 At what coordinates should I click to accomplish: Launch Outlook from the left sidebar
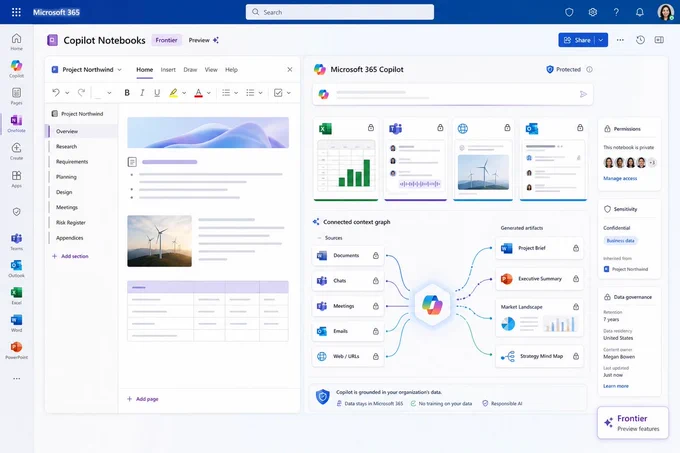16,268
